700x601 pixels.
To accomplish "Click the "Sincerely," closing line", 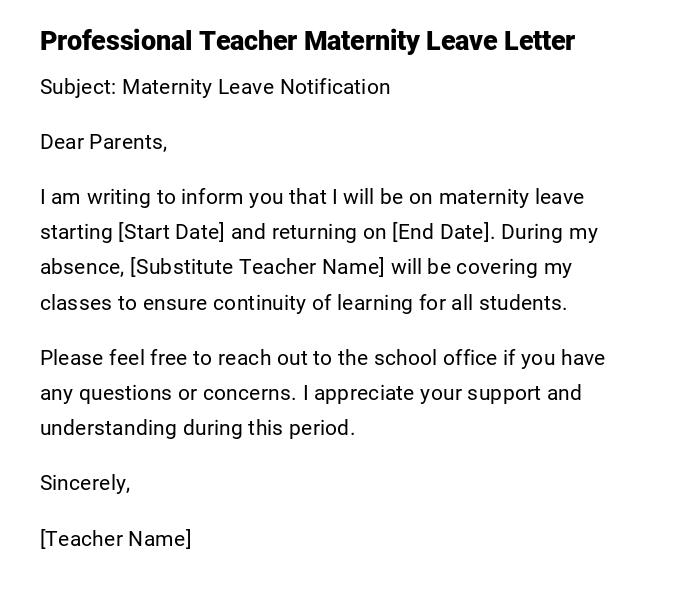I will [x=85, y=483].
